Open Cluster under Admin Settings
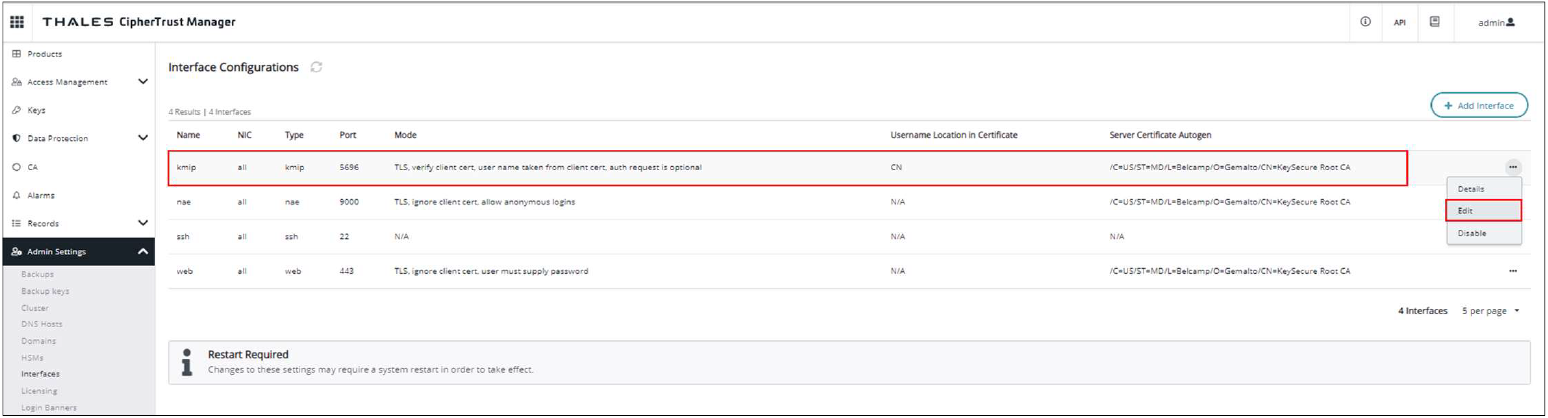The image size is (1548, 418). tap(36, 307)
